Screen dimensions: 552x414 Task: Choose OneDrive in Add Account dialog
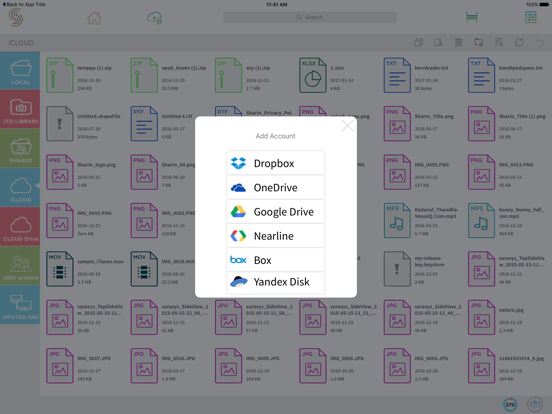pyautogui.click(x=275, y=187)
